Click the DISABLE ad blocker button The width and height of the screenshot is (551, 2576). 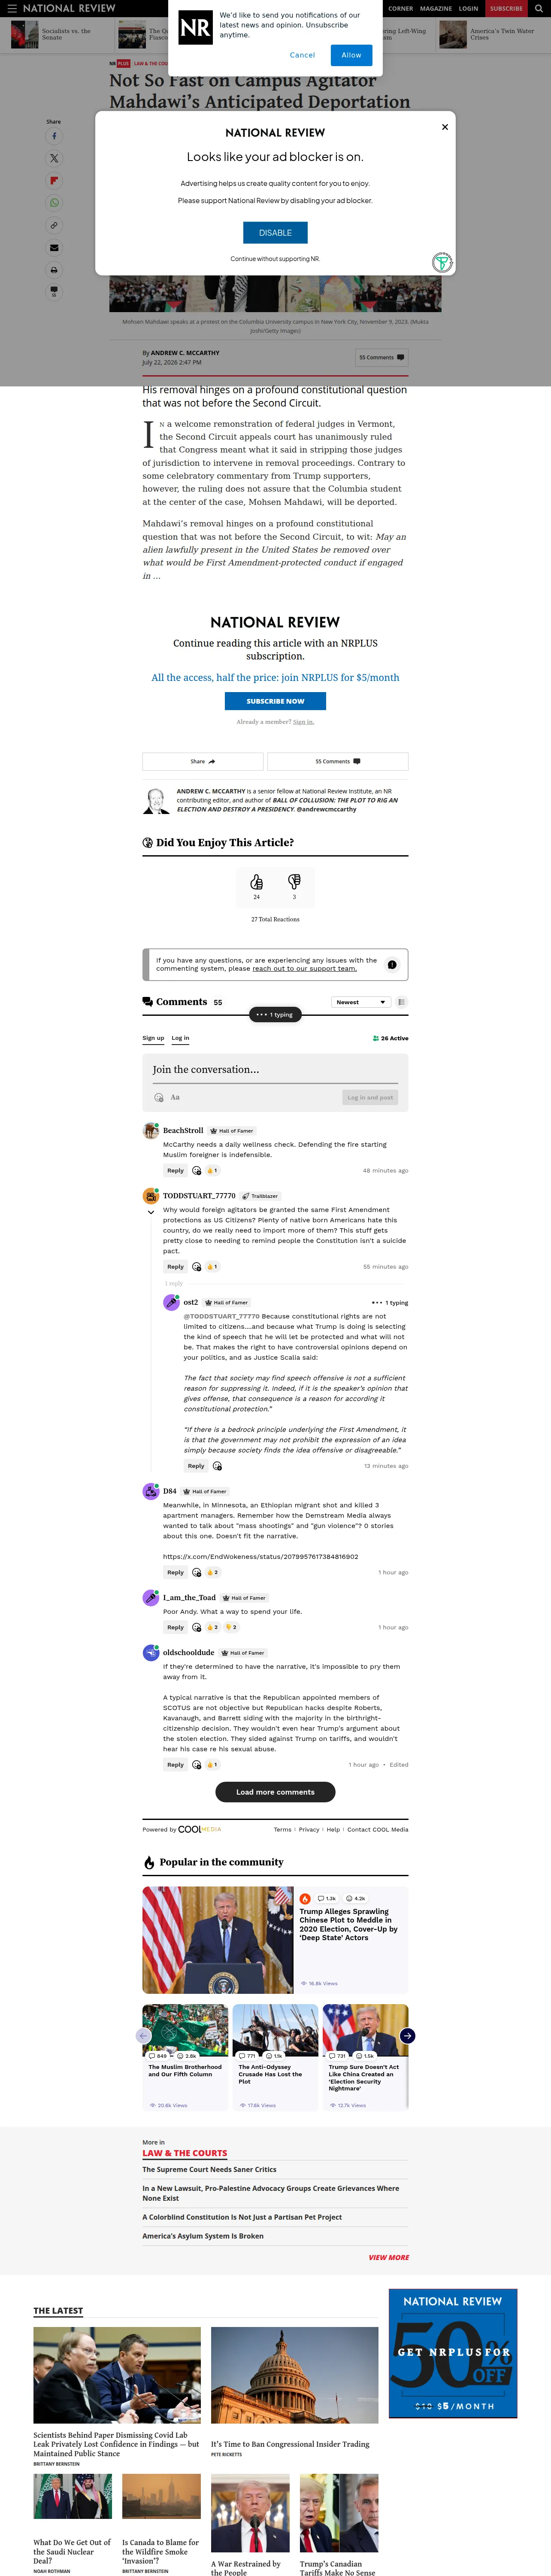click(x=275, y=233)
